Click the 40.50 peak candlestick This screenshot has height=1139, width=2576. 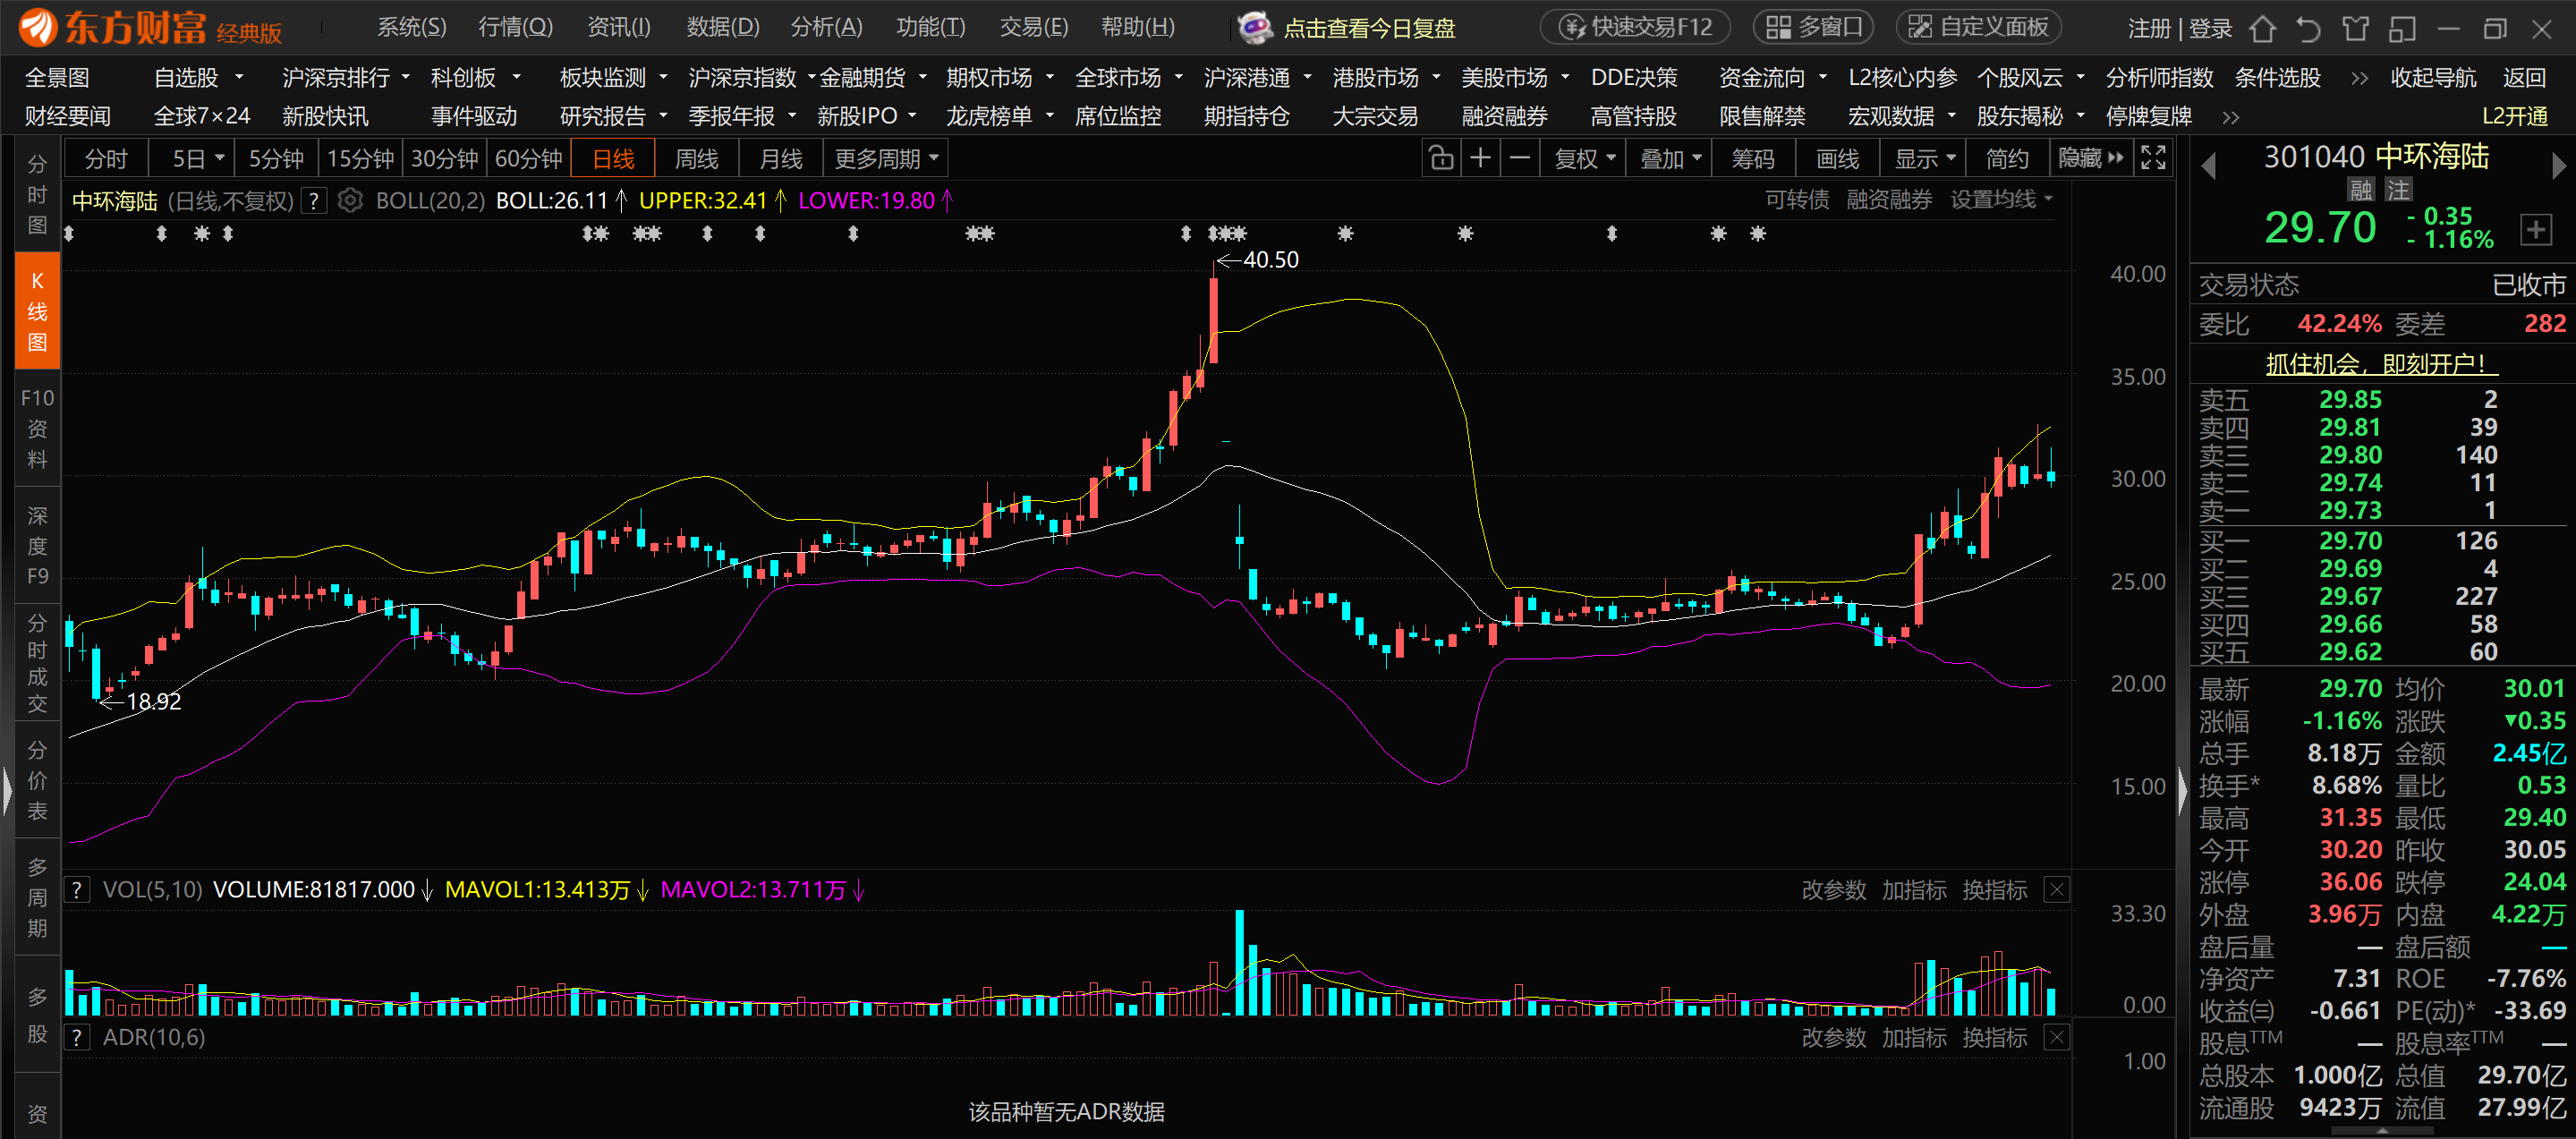pyautogui.click(x=1214, y=320)
